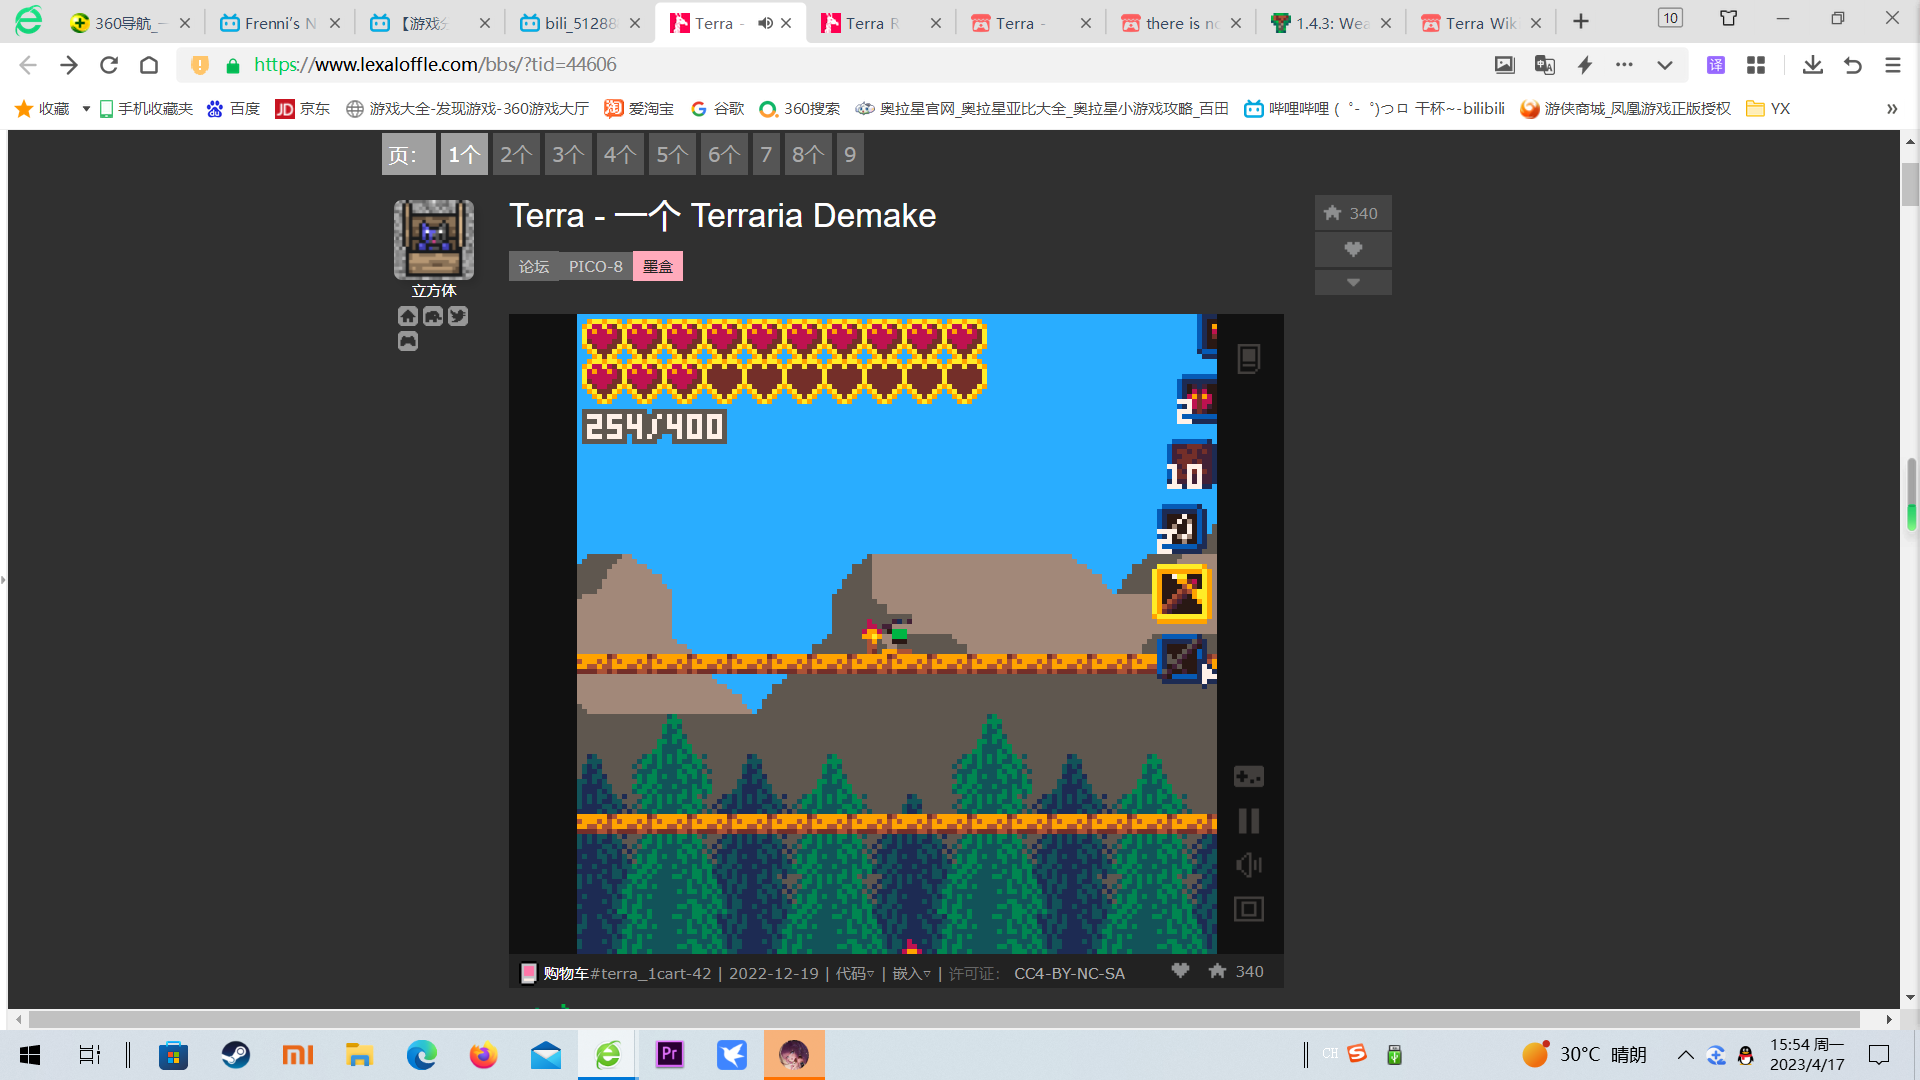Switch to the 1.4.3: Wea browser tab
Screen dimensions: 1920x1080
click(x=1331, y=23)
